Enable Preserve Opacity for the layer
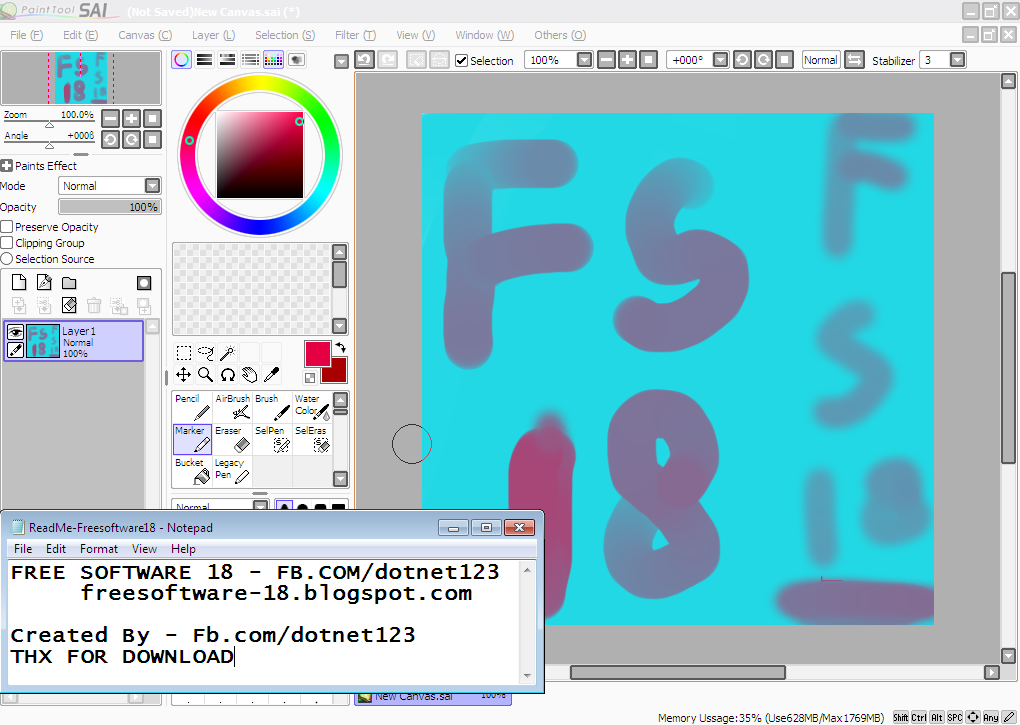 (8, 227)
